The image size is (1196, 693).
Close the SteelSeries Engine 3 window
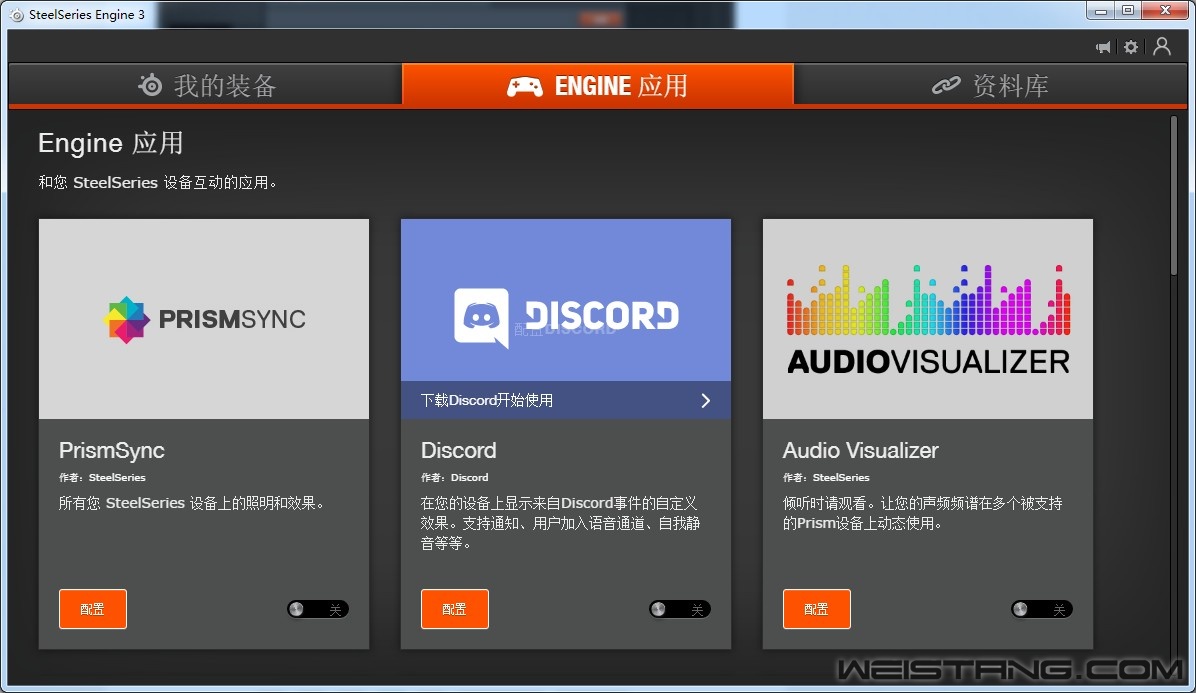tap(1165, 11)
